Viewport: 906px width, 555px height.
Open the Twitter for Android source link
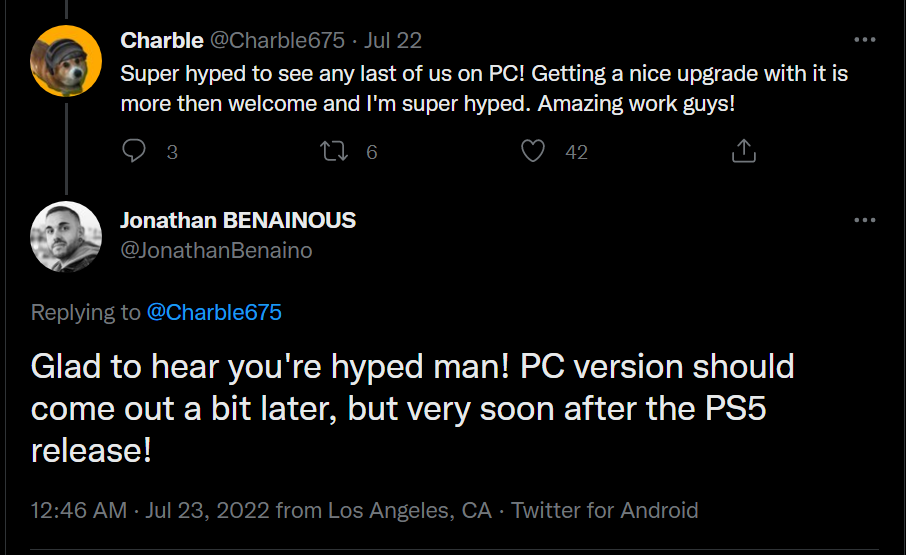[x=605, y=510]
